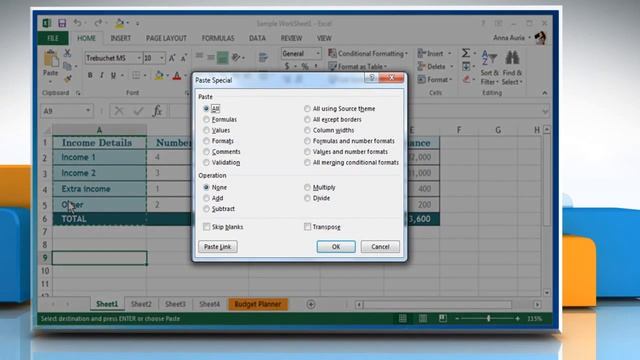Click the New Sheet plus icon
The width and height of the screenshot is (640, 360).
tap(311, 304)
